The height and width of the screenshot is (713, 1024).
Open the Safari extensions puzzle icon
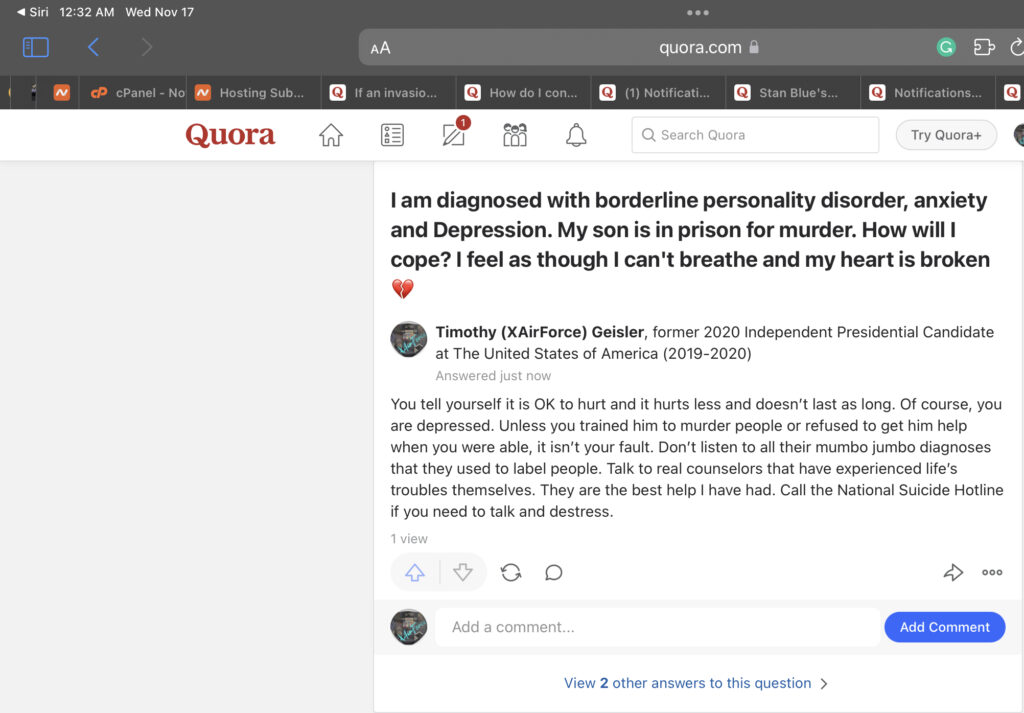coord(984,47)
